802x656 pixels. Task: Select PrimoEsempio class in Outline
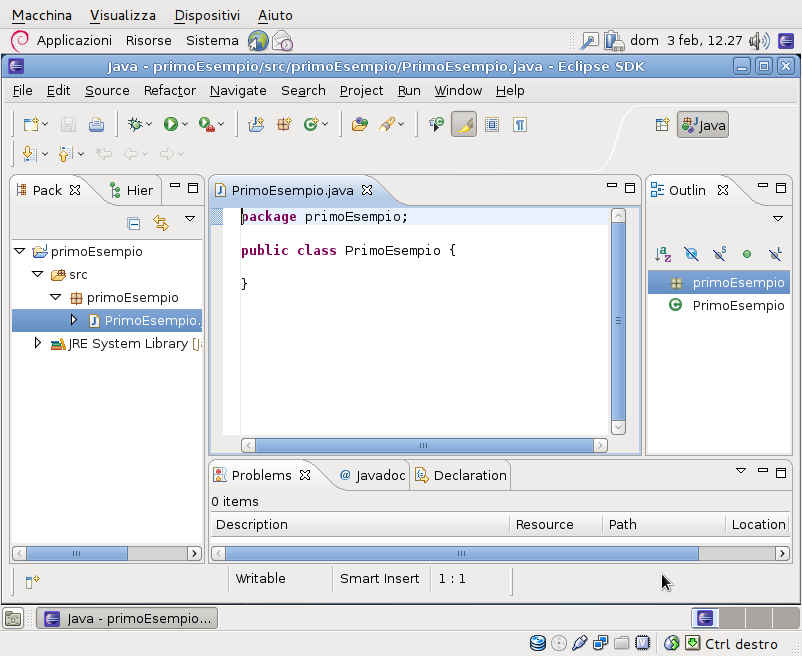[726, 305]
